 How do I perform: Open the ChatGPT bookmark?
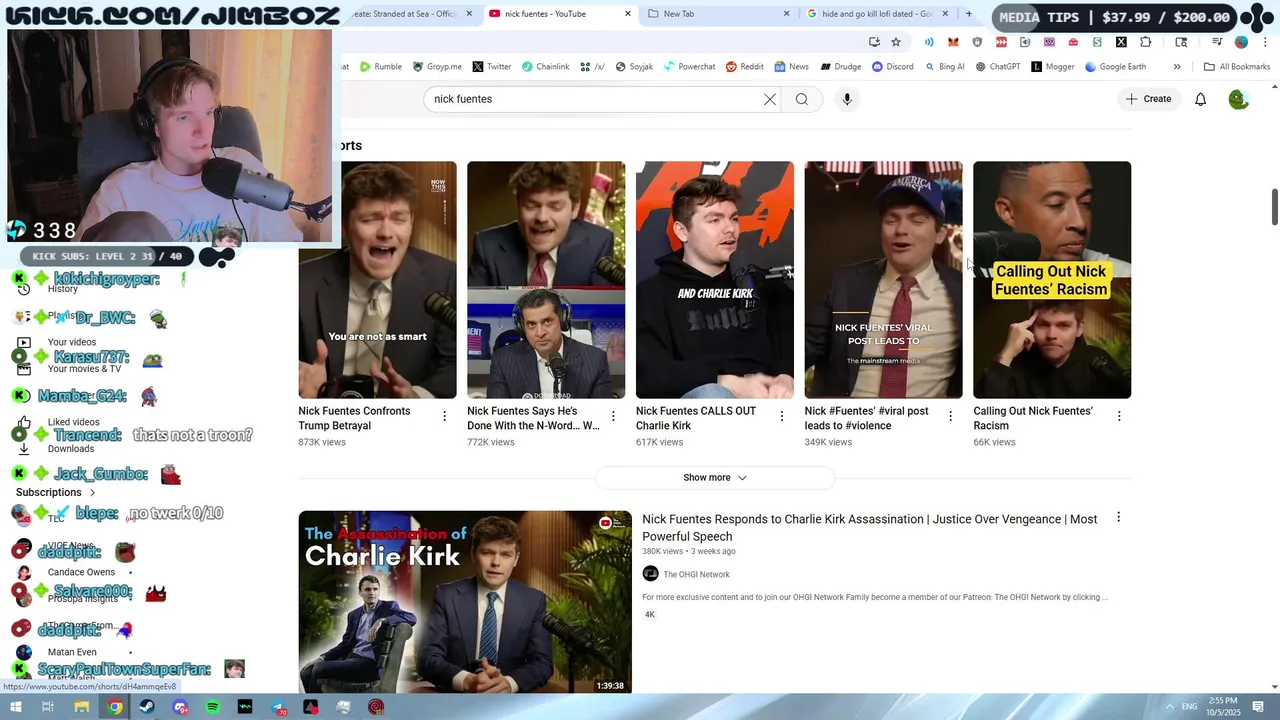click(x=998, y=67)
